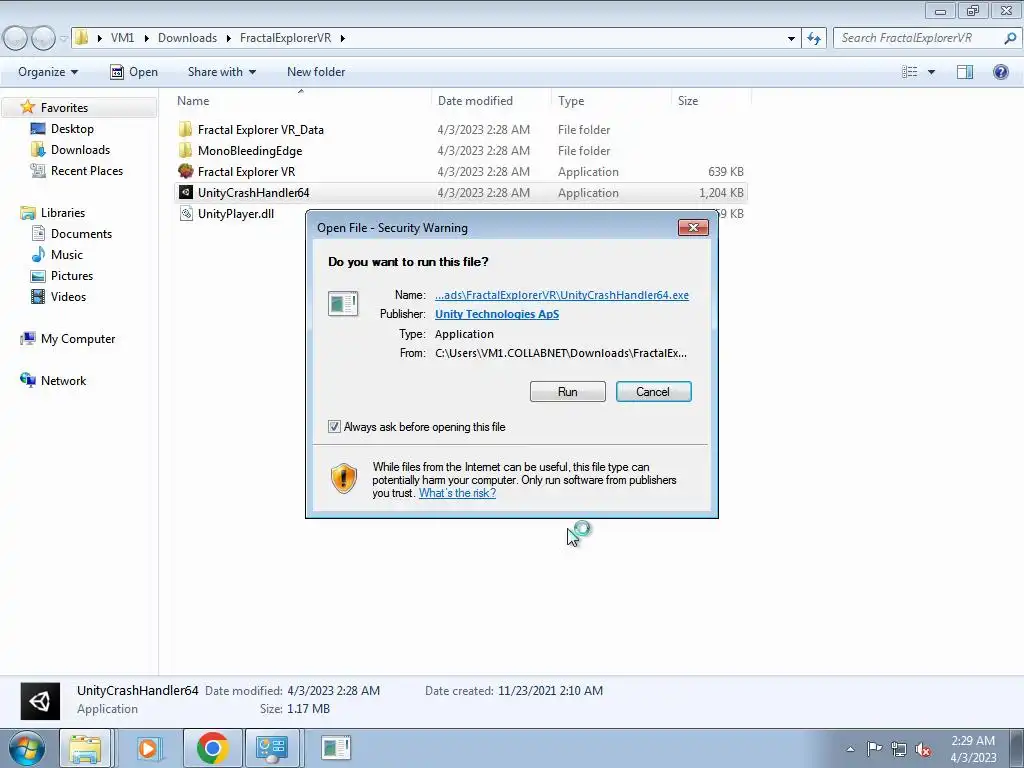This screenshot has height=768, width=1024.
Task: Click Downloads in the address breadcrumb
Action: pyautogui.click(x=187, y=38)
